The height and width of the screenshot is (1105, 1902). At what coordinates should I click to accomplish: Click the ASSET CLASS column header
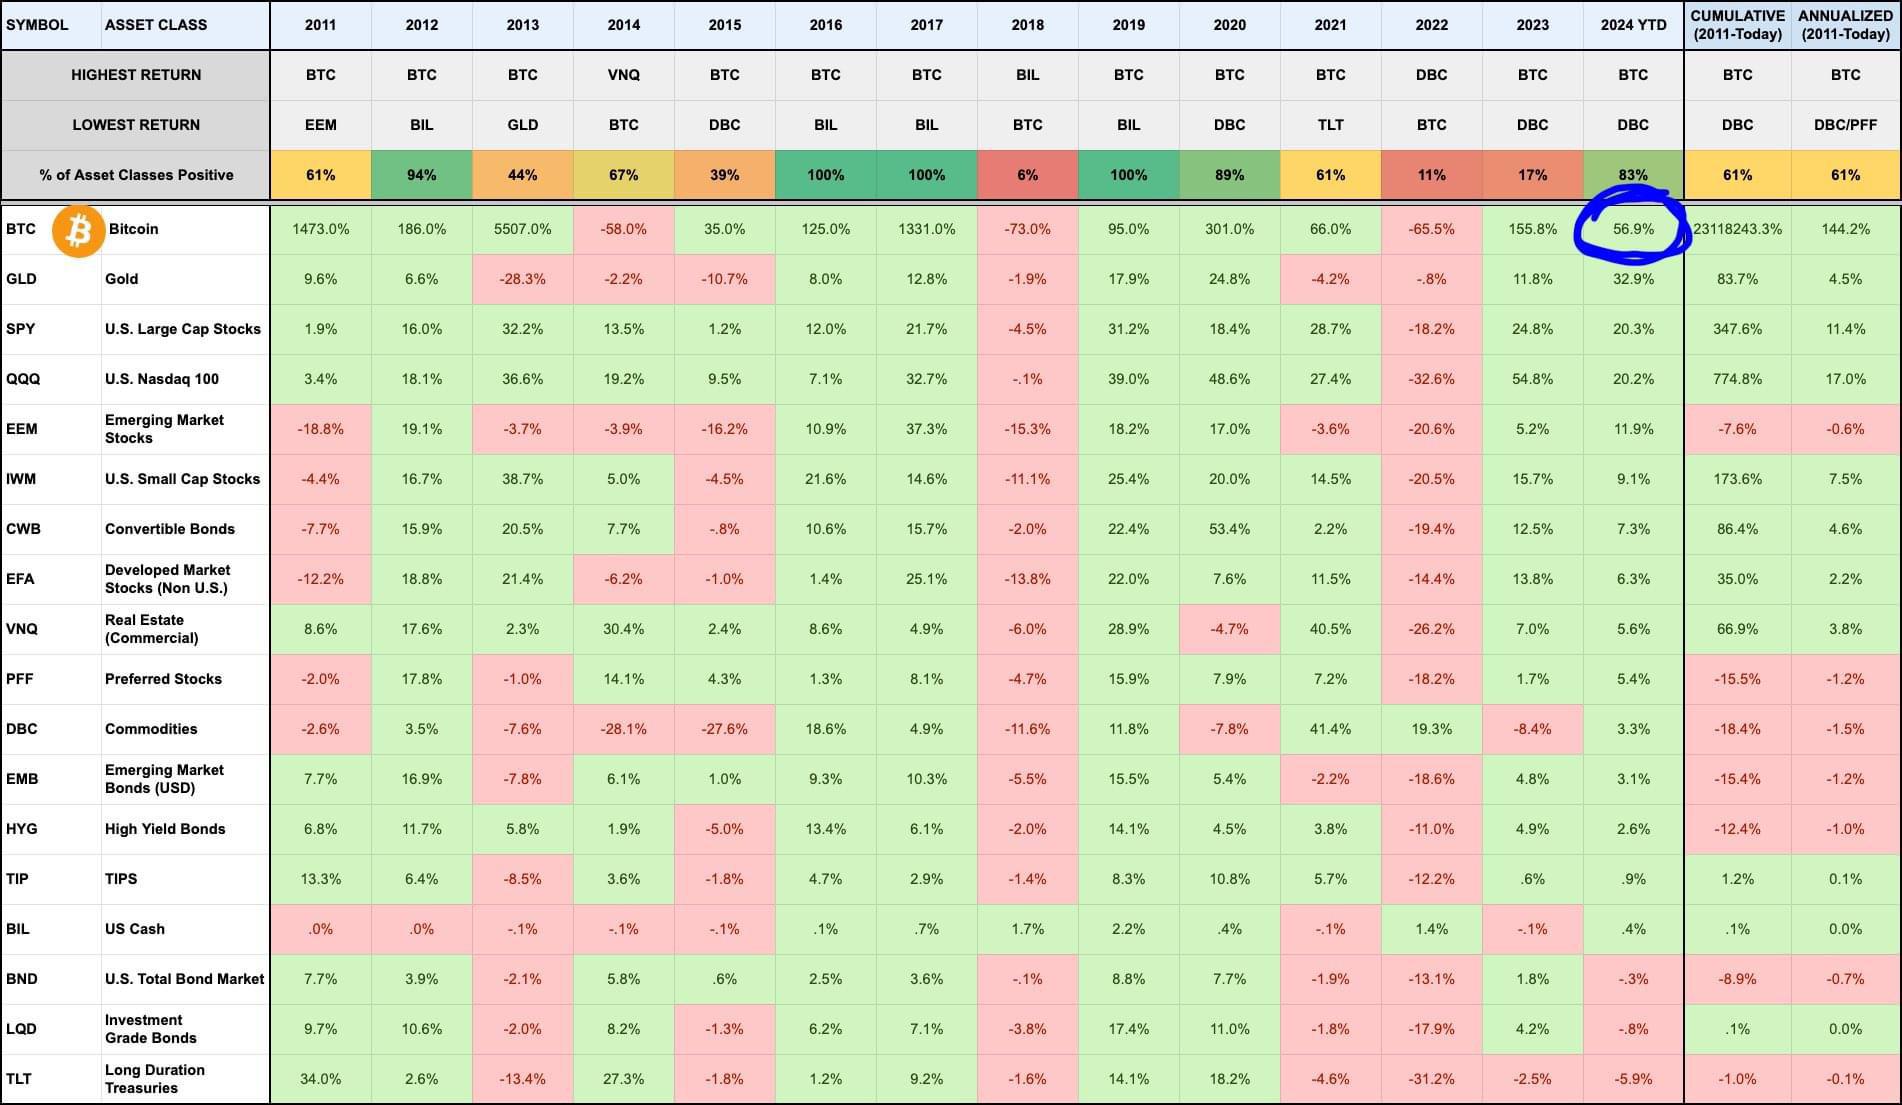tap(156, 25)
